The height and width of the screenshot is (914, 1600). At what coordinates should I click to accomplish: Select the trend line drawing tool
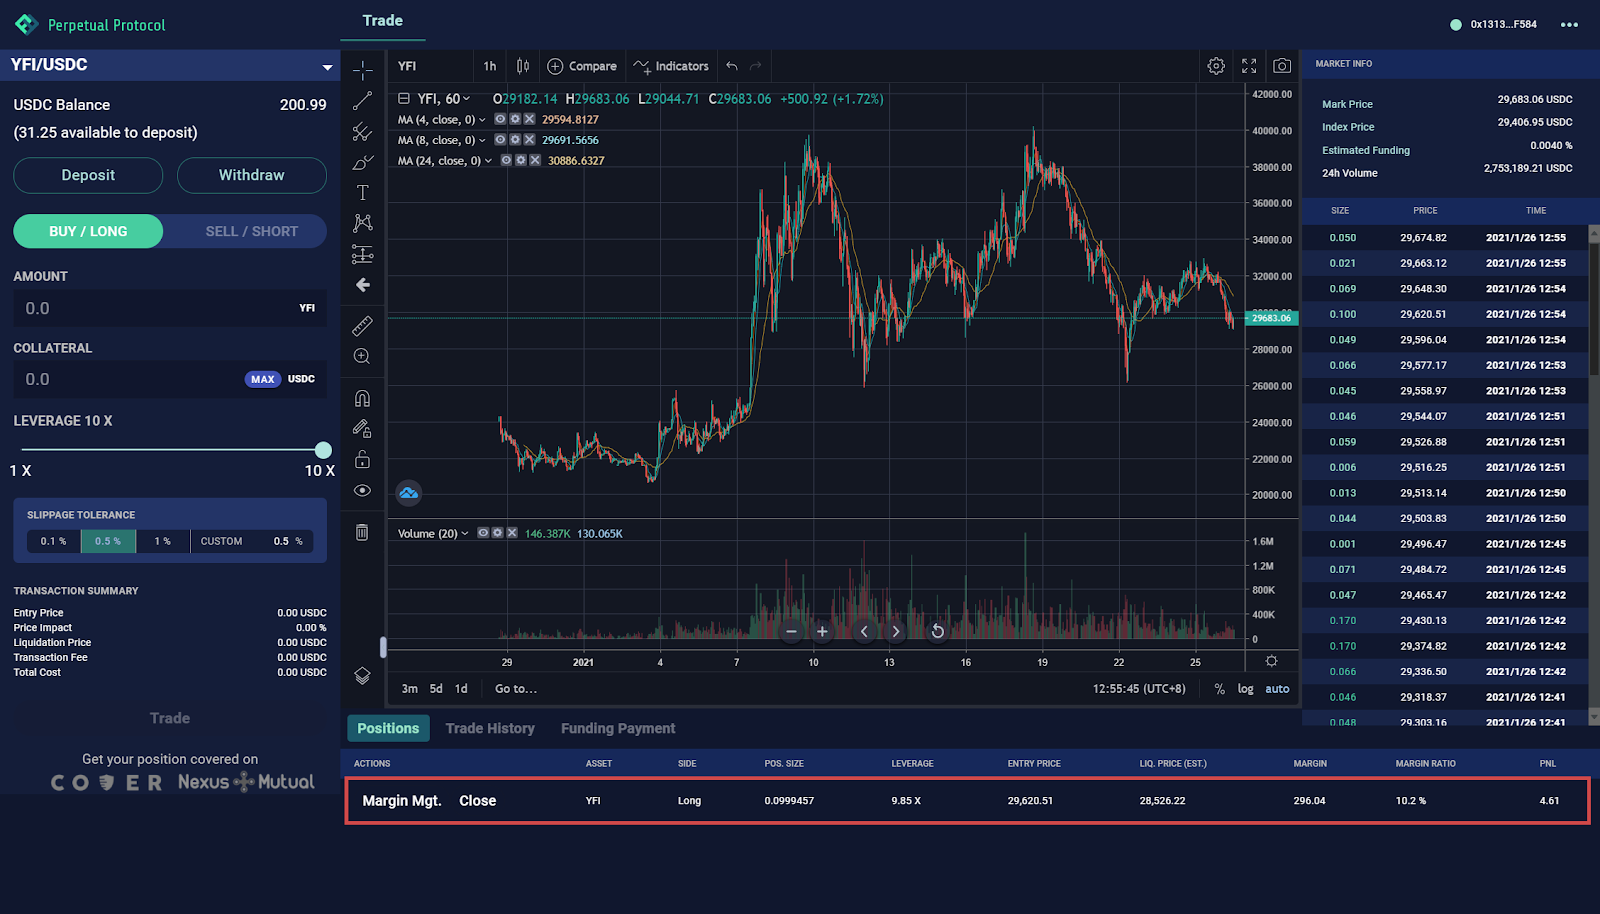tap(362, 101)
